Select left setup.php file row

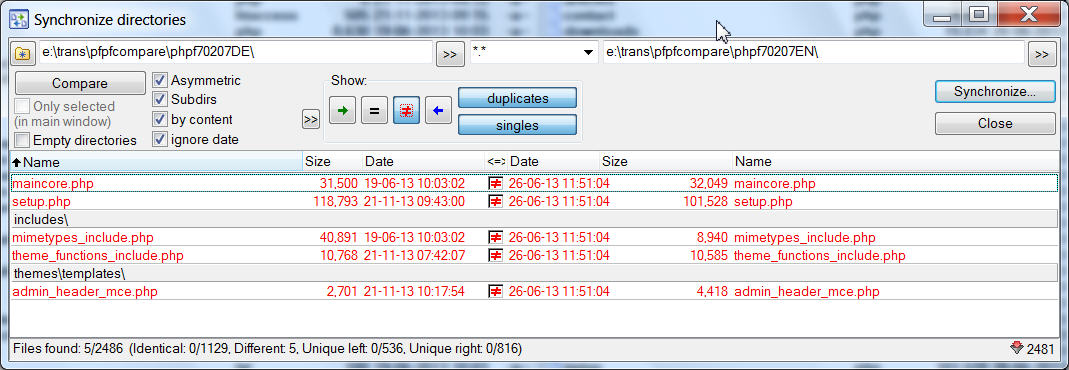pyautogui.click(x=41, y=202)
